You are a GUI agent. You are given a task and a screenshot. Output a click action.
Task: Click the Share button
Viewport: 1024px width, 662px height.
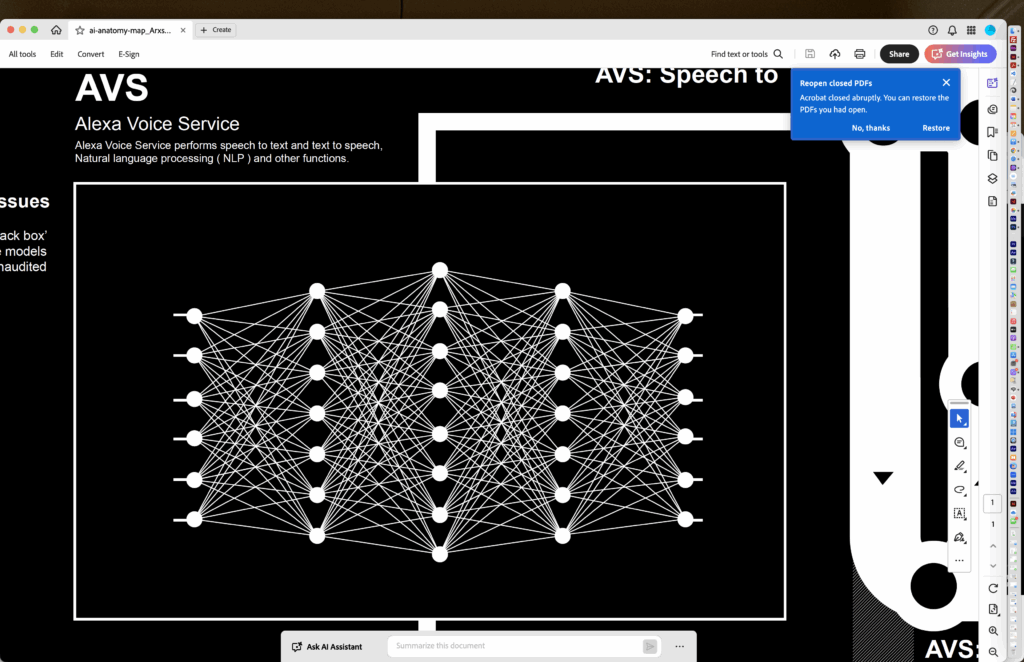pos(899,54)
